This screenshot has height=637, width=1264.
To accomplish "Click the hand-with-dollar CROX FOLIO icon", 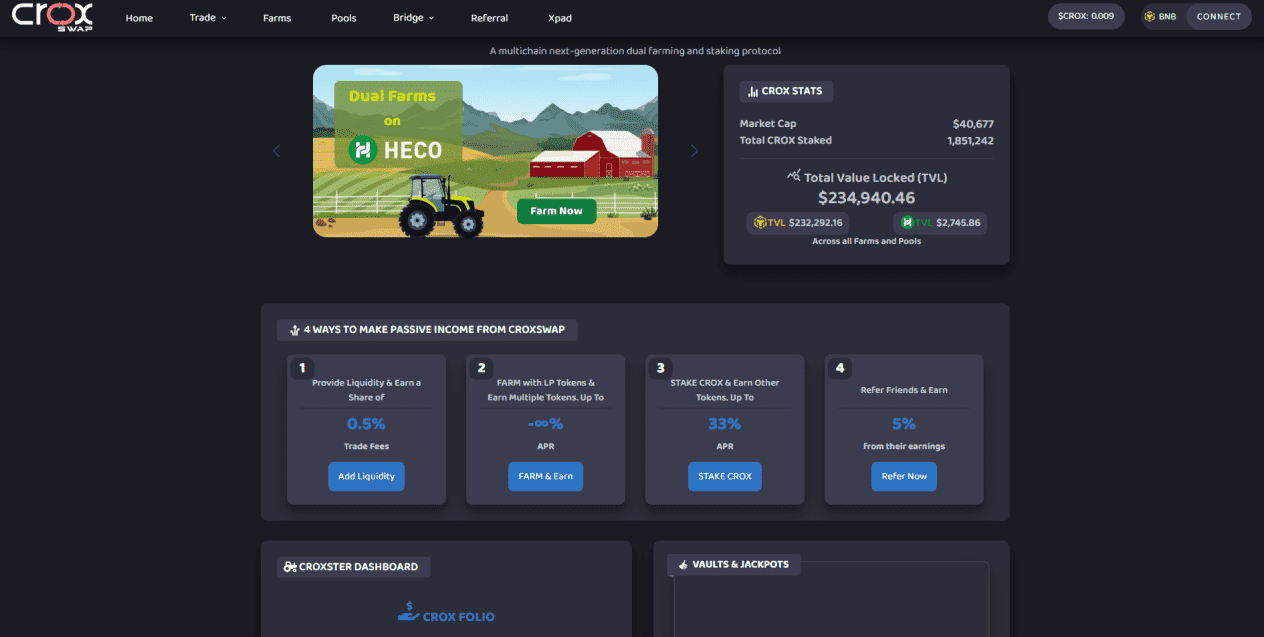I will (408, 612).
